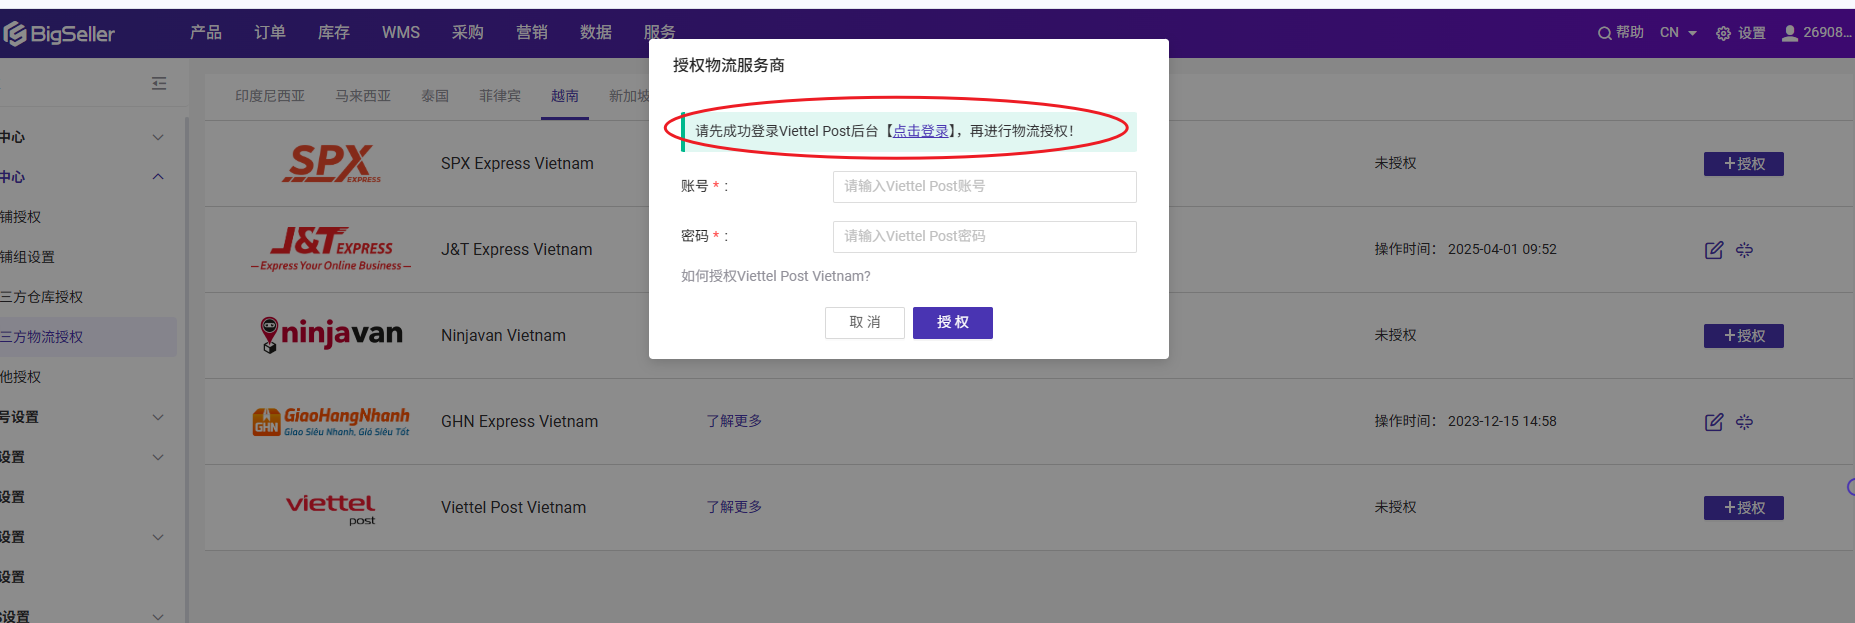
Task: Click GHN Express row unlink icon
Action: tap(1744, 422)
